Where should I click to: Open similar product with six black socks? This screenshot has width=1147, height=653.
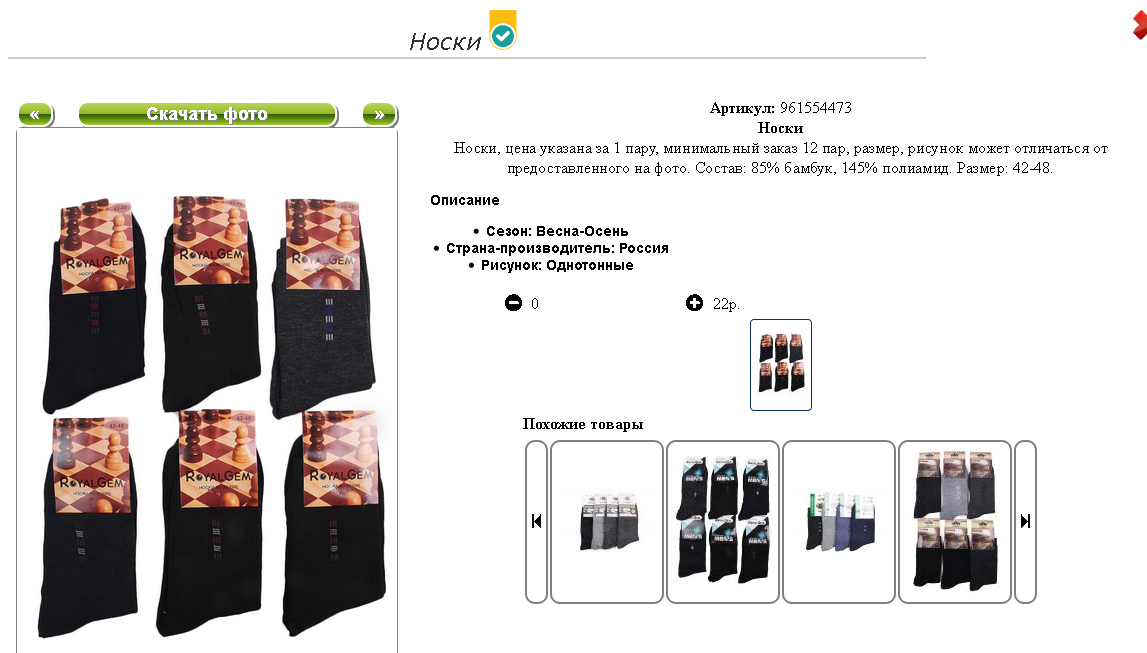pos(723,522)
